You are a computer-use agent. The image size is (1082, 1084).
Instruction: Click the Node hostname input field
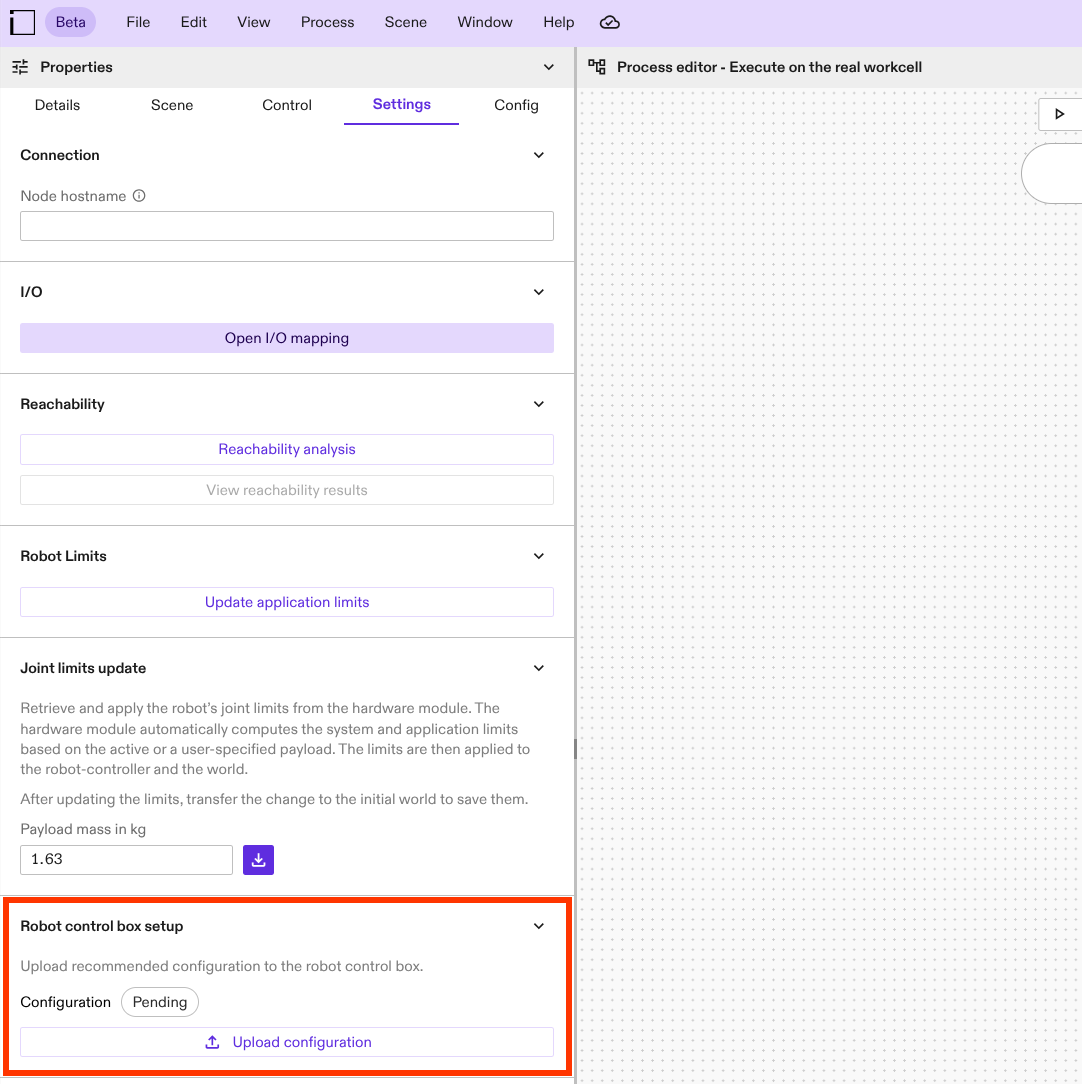(287, 226)
